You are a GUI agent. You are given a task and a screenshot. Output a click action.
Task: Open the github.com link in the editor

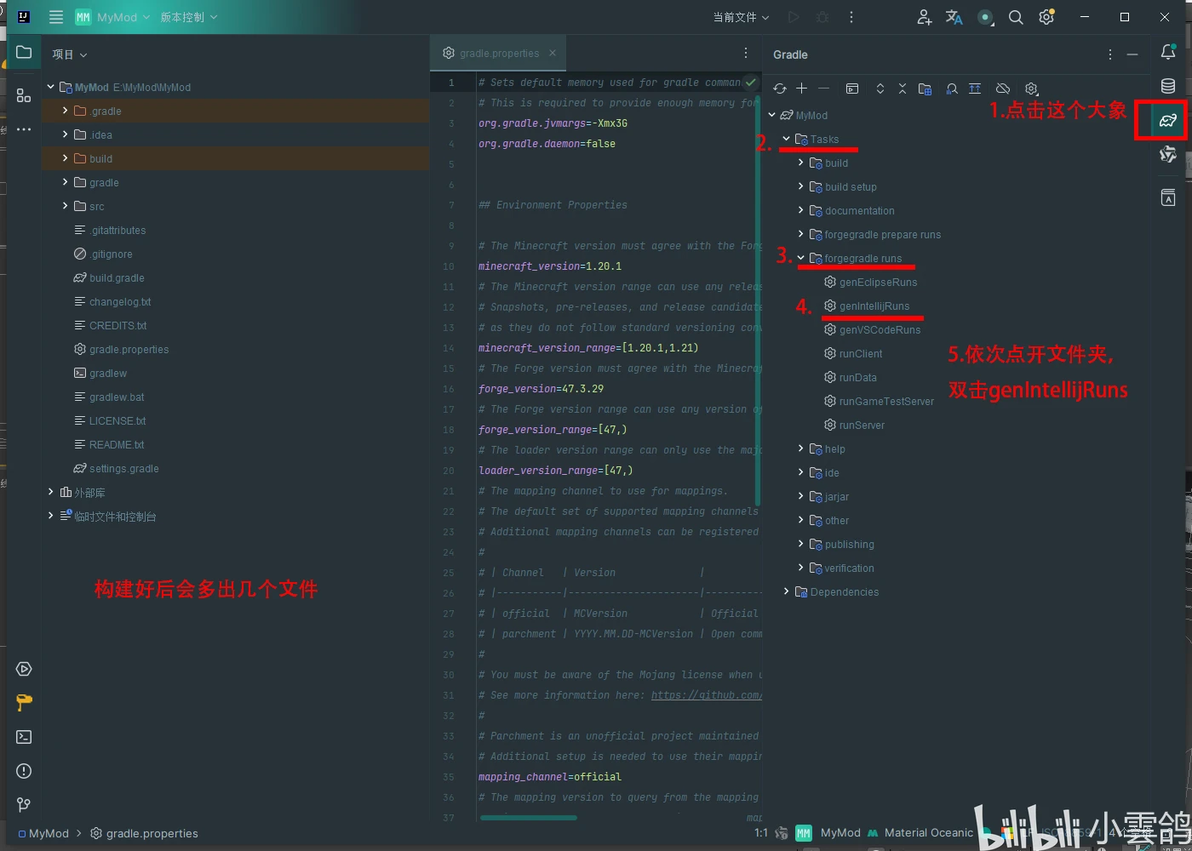coord(706,695)
